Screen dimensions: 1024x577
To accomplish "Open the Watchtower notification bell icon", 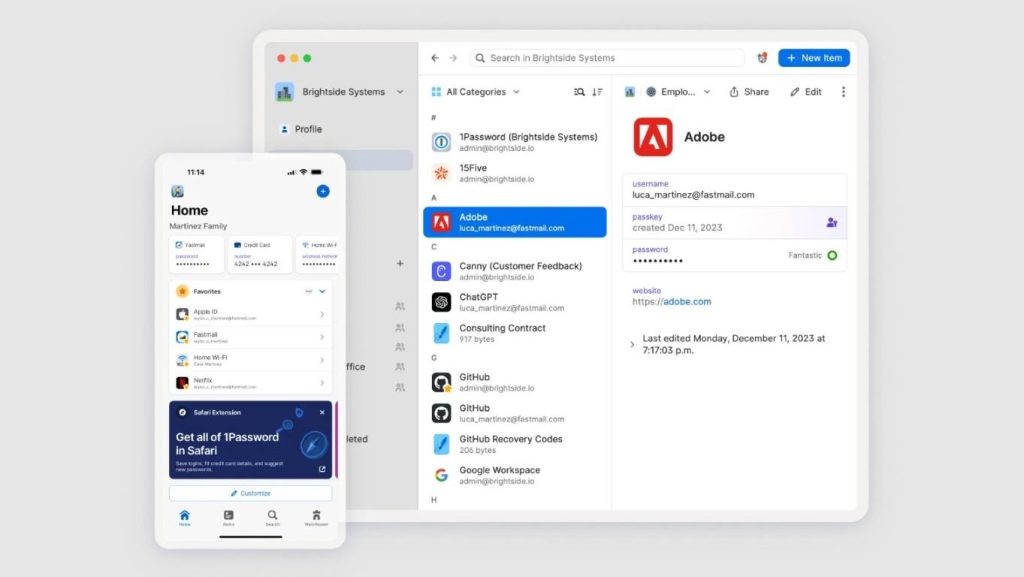I will pos(762,58).
